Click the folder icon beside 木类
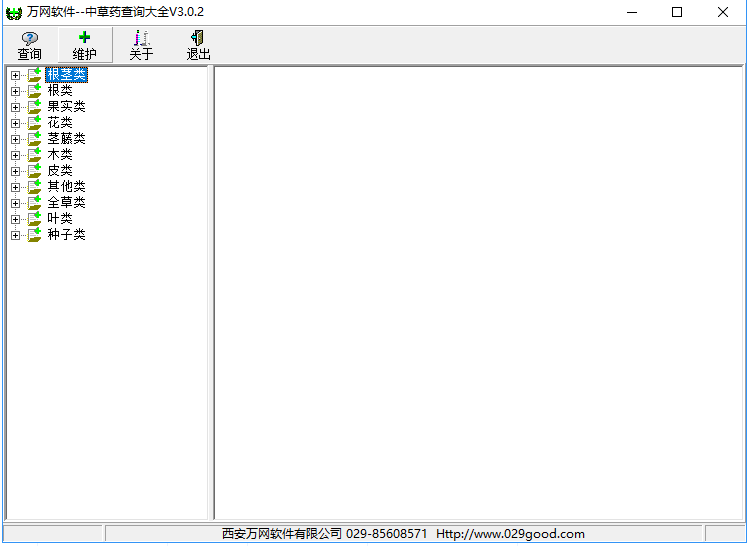Image resolution: width=750 pixels, height=546 pixels. click(x=34, y=154)
